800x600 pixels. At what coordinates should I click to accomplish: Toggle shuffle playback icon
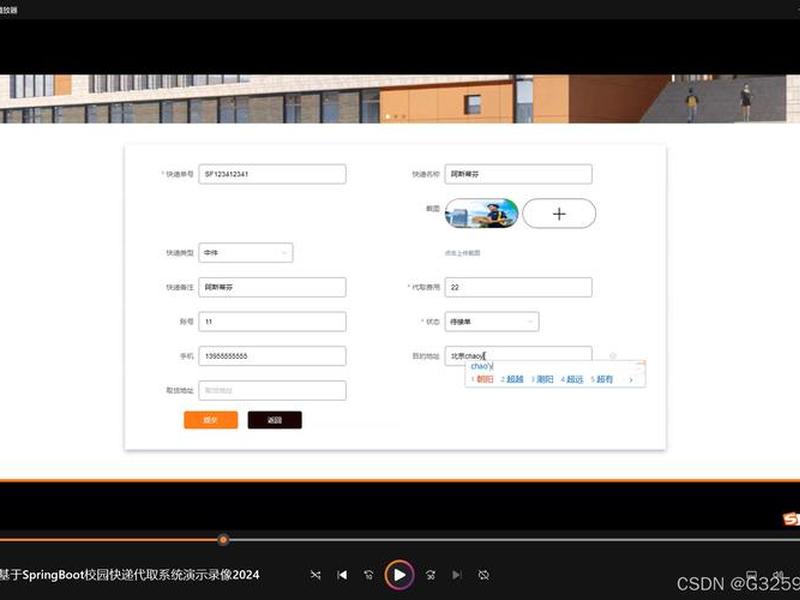point(315,575)
